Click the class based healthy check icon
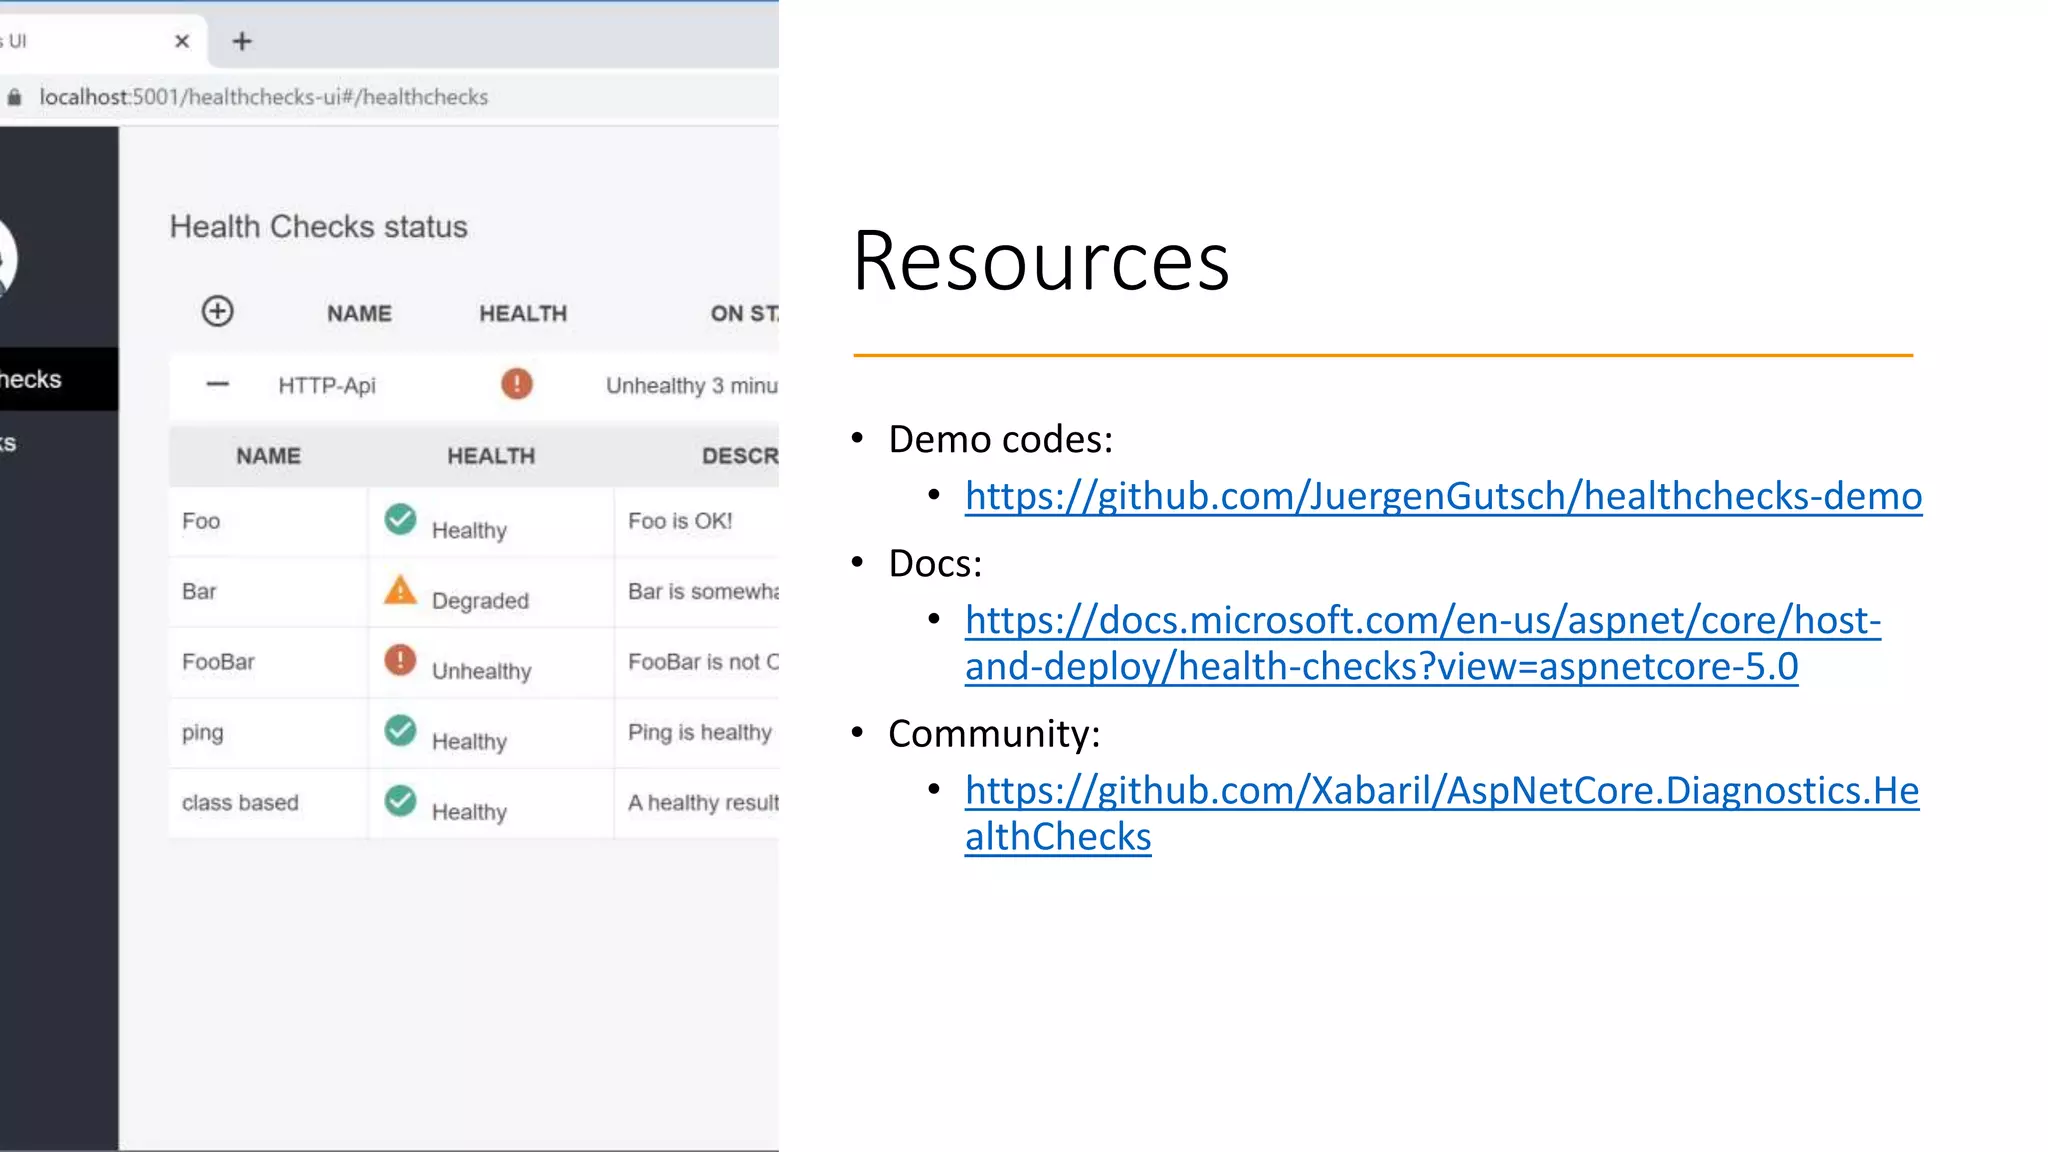Image resolution: width=2048 pixels, height=1152 pixels. click(x=400, y=801)
